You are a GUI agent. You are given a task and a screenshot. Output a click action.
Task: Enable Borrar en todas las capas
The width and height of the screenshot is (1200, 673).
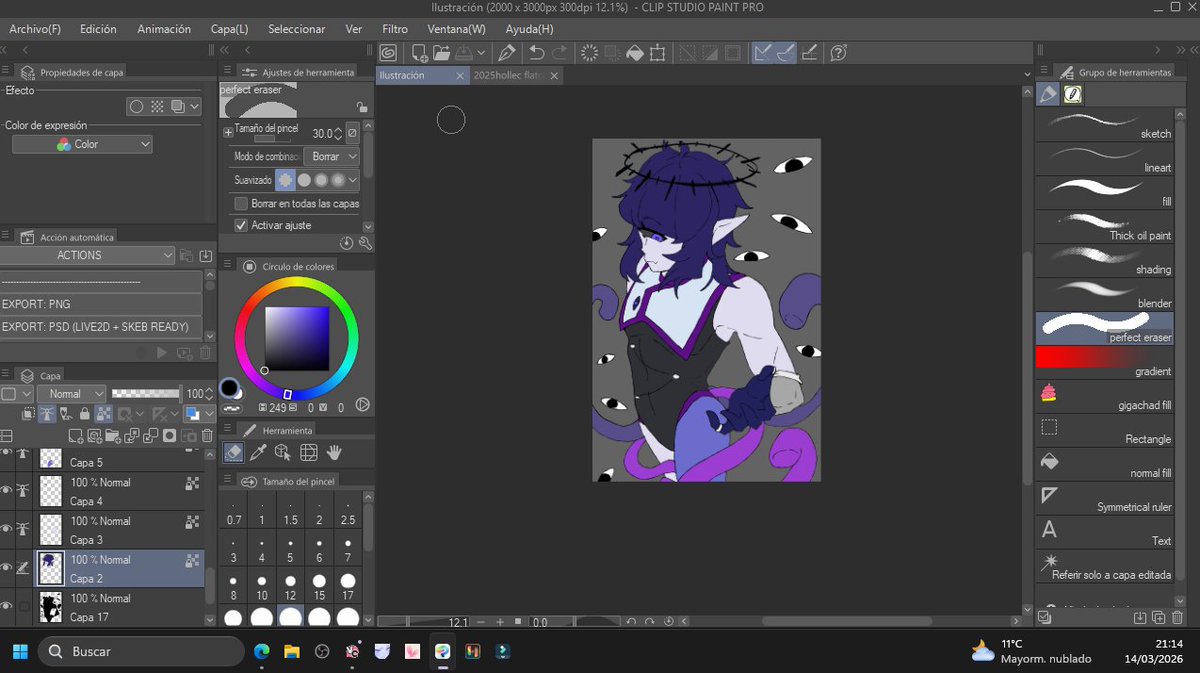240,203
